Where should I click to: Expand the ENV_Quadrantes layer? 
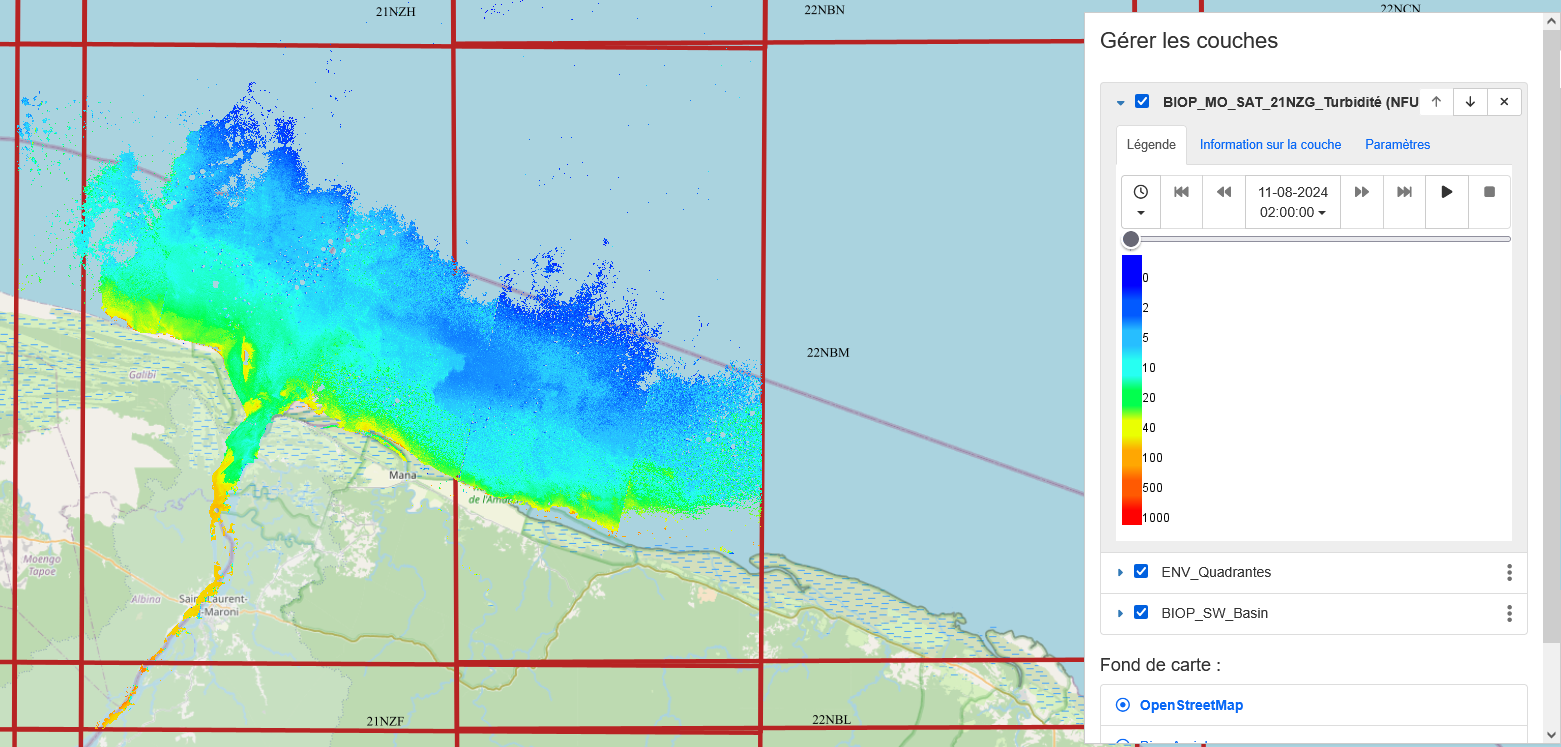pos(1120,573)
